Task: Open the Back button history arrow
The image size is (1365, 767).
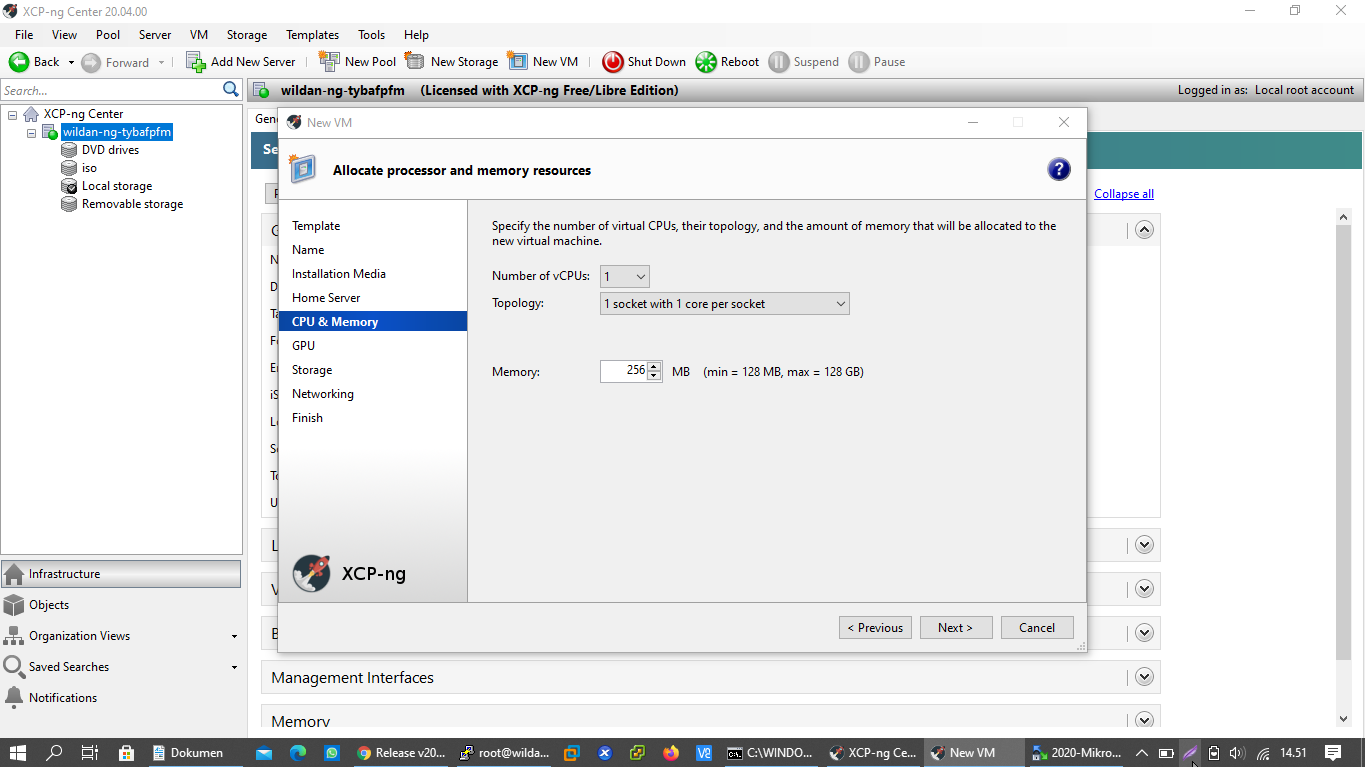Action: pos(71,62)
